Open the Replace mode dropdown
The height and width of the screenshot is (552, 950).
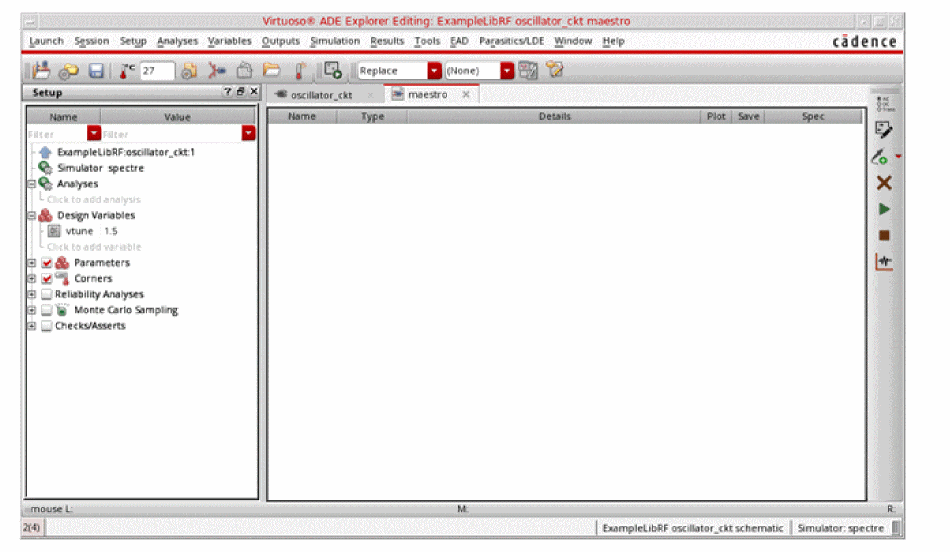(434, 71)
